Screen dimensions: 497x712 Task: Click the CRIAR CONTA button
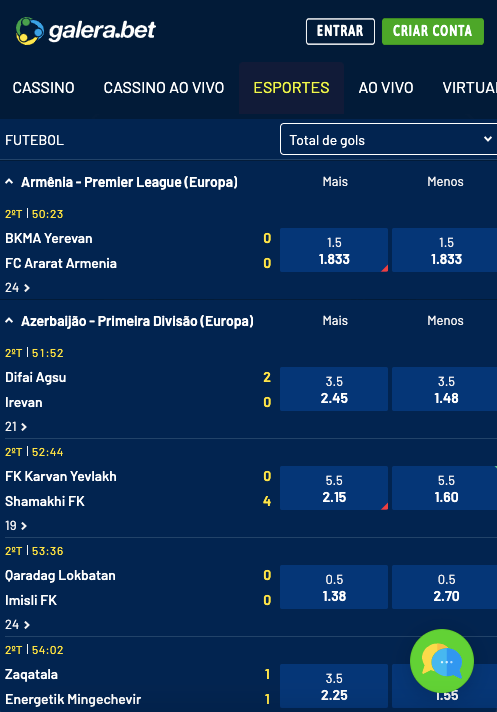[x=433, y=31]
